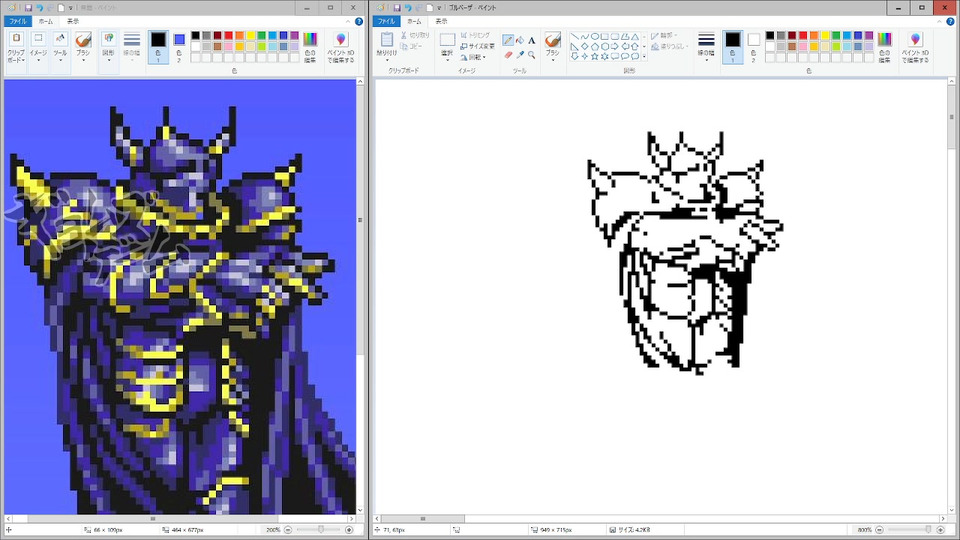Pick the yellow swatch in left window palette

(250, 36)
